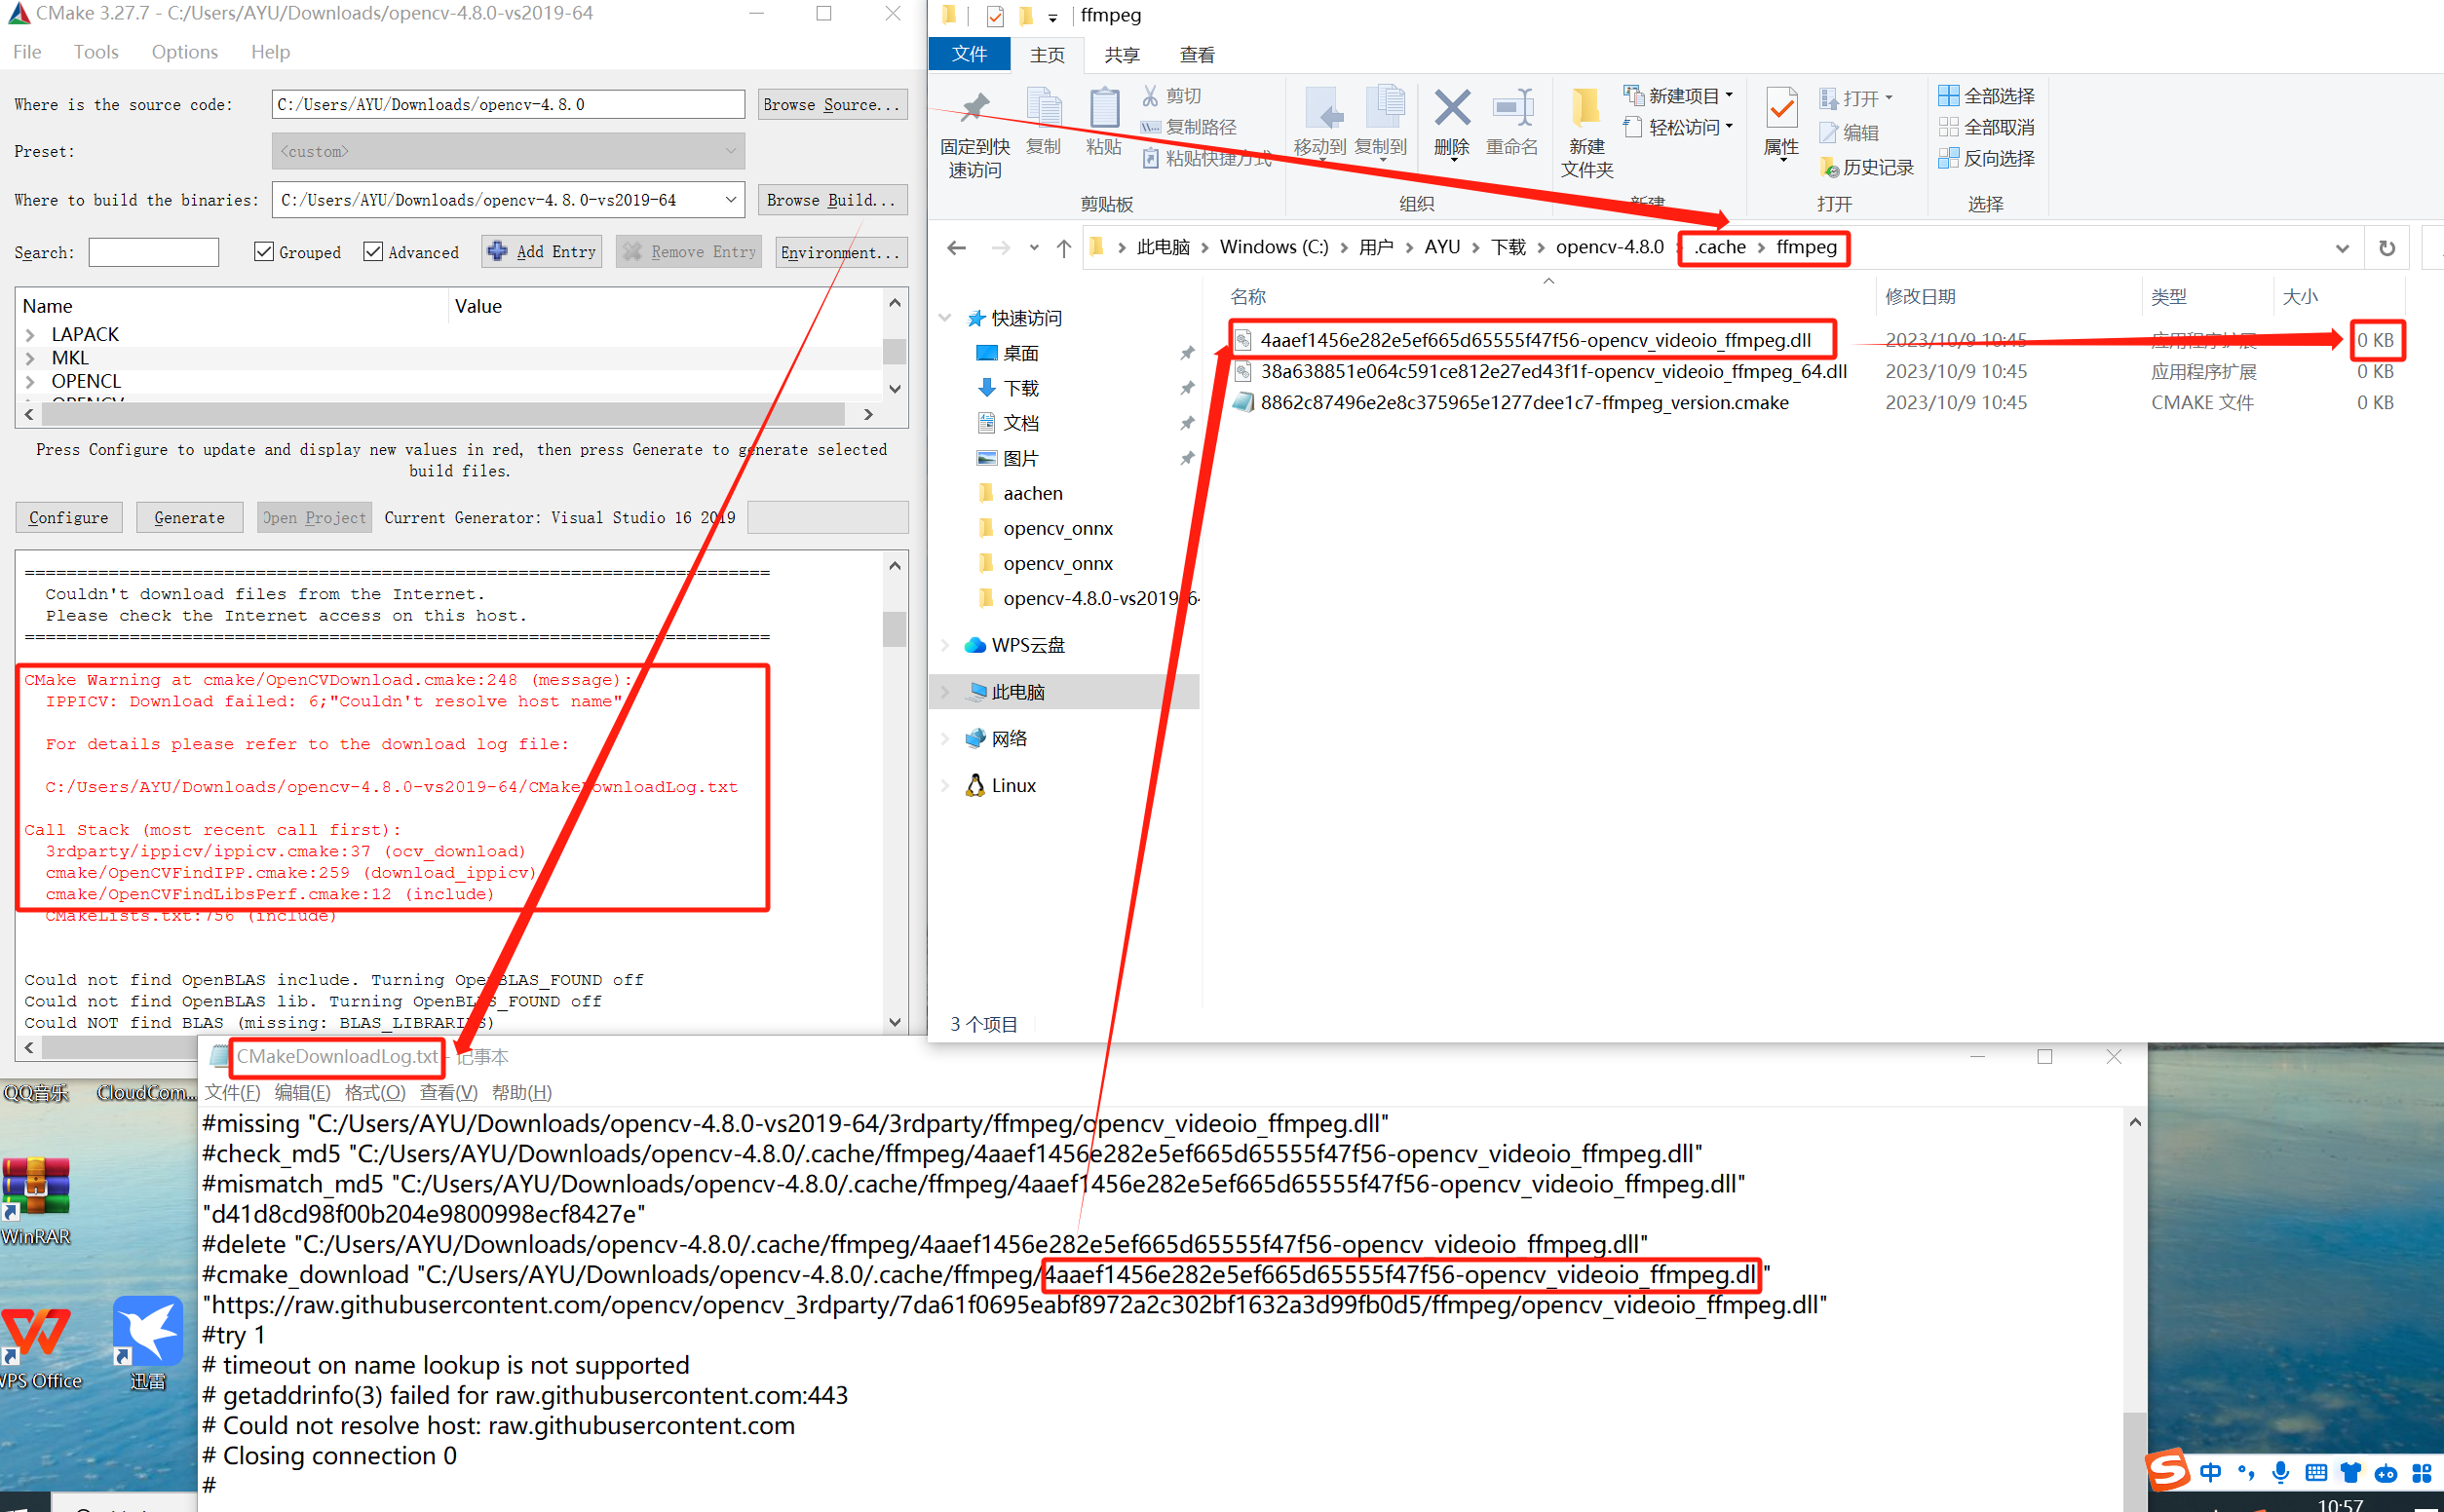Open the Downloads folder in Quick Access
Viewport: 2444px width, 1512px height.
pos(1021,388)
